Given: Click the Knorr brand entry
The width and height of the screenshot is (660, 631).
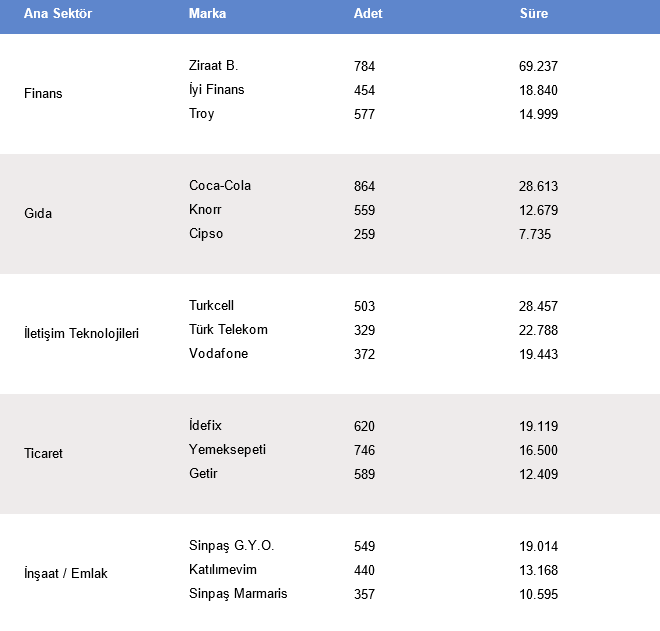Looking at the screenshot, I should click(x=205, y=210).
